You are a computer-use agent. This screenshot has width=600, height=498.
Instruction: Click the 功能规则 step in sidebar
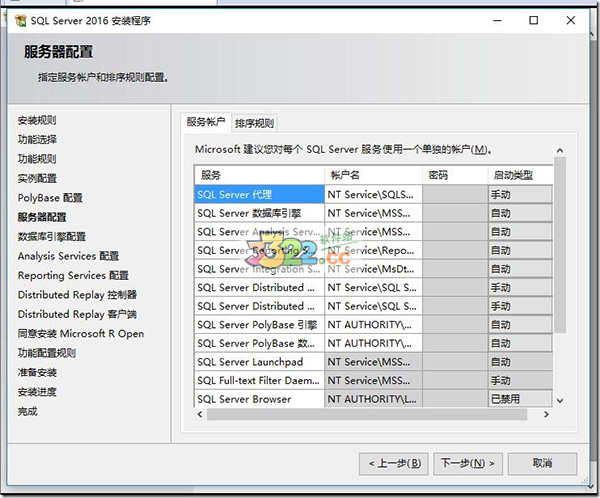37,159
